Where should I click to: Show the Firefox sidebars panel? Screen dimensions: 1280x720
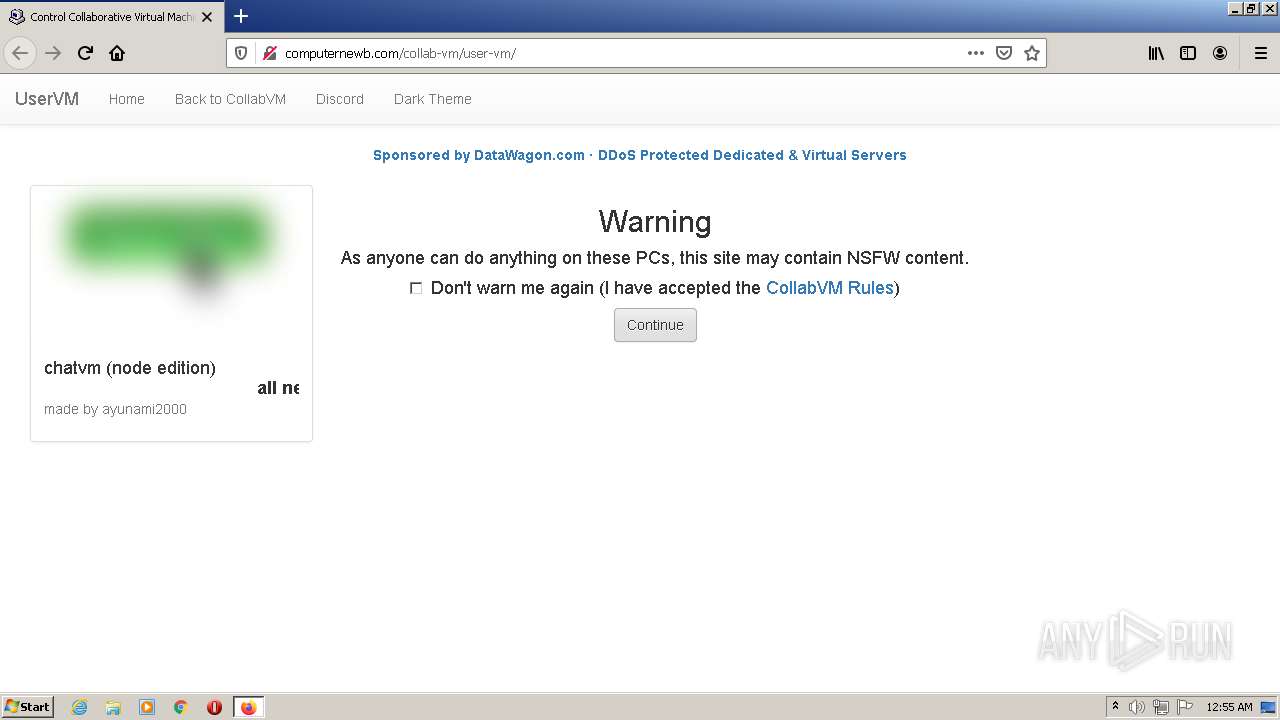(x=1188, y=53)
